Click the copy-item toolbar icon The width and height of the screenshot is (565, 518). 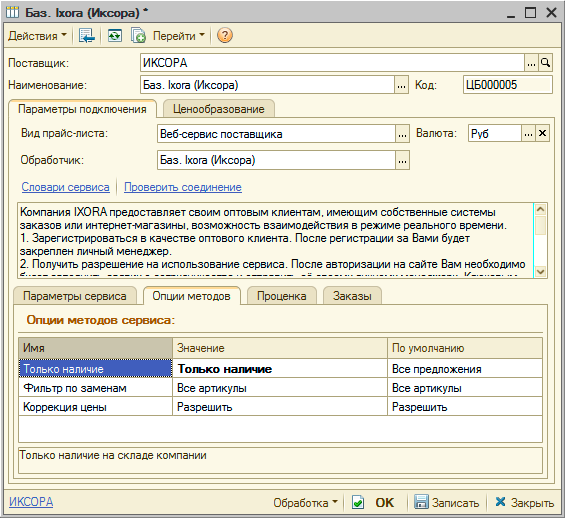click(x=138, y=36)
